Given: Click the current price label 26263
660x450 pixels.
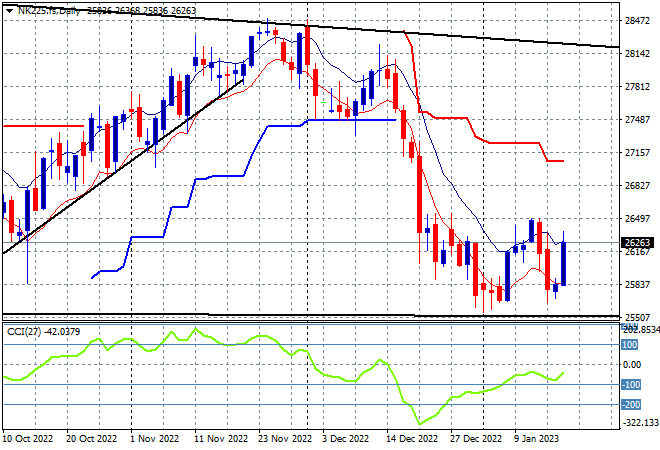Looking at the screenshot, I should click(637, 242).
